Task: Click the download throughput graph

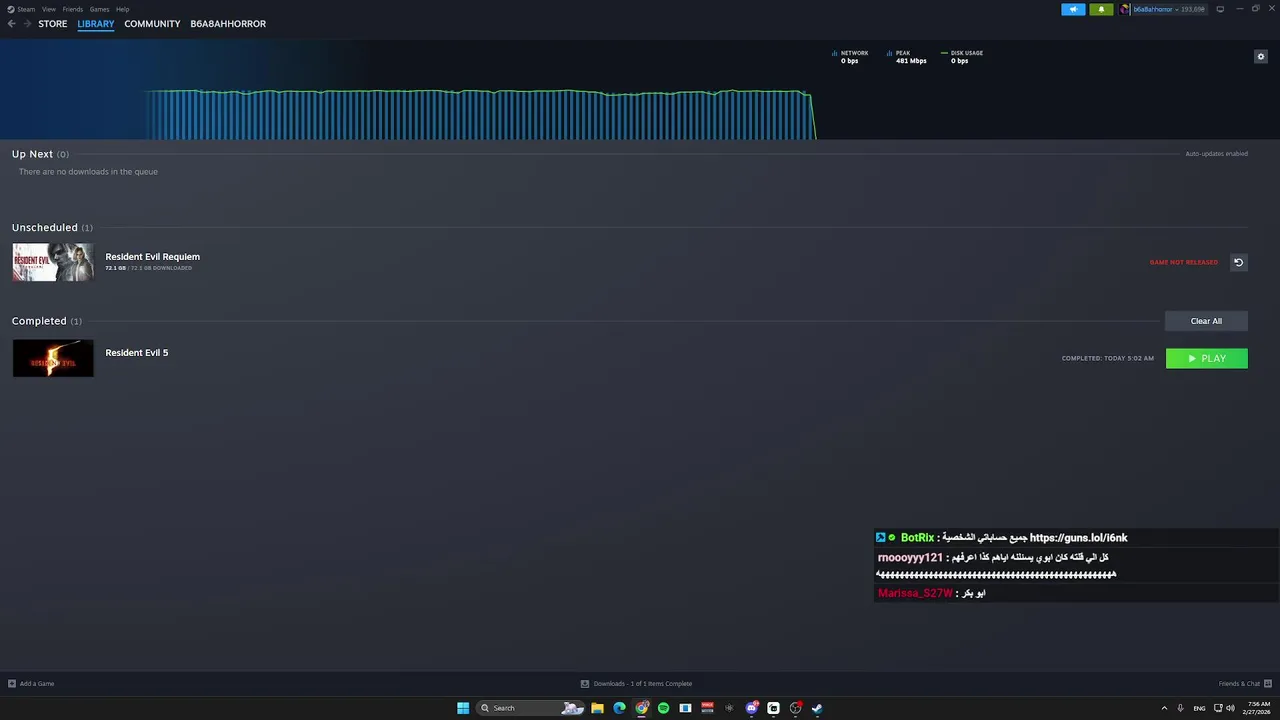Action: (x=480, y=114)
